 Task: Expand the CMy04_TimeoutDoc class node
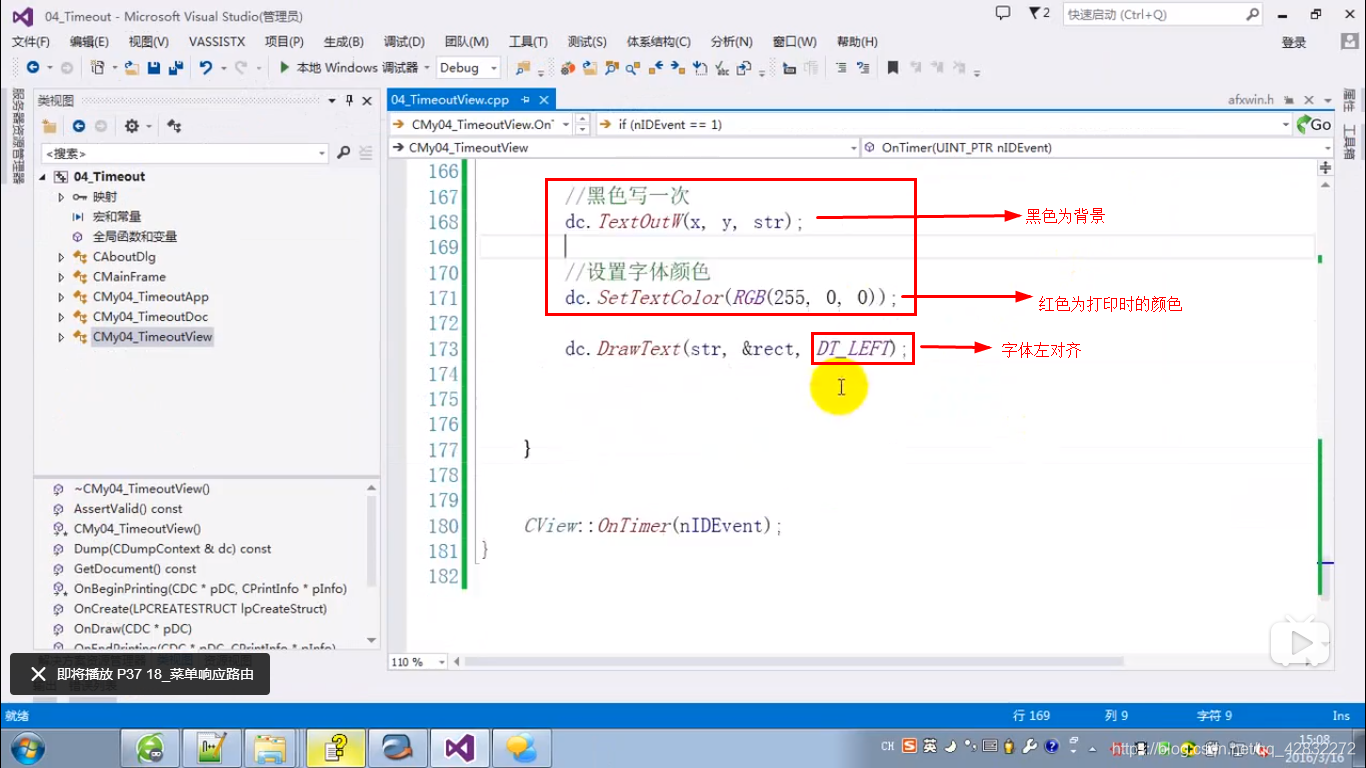pyautogui.click(x=61, y=317)
